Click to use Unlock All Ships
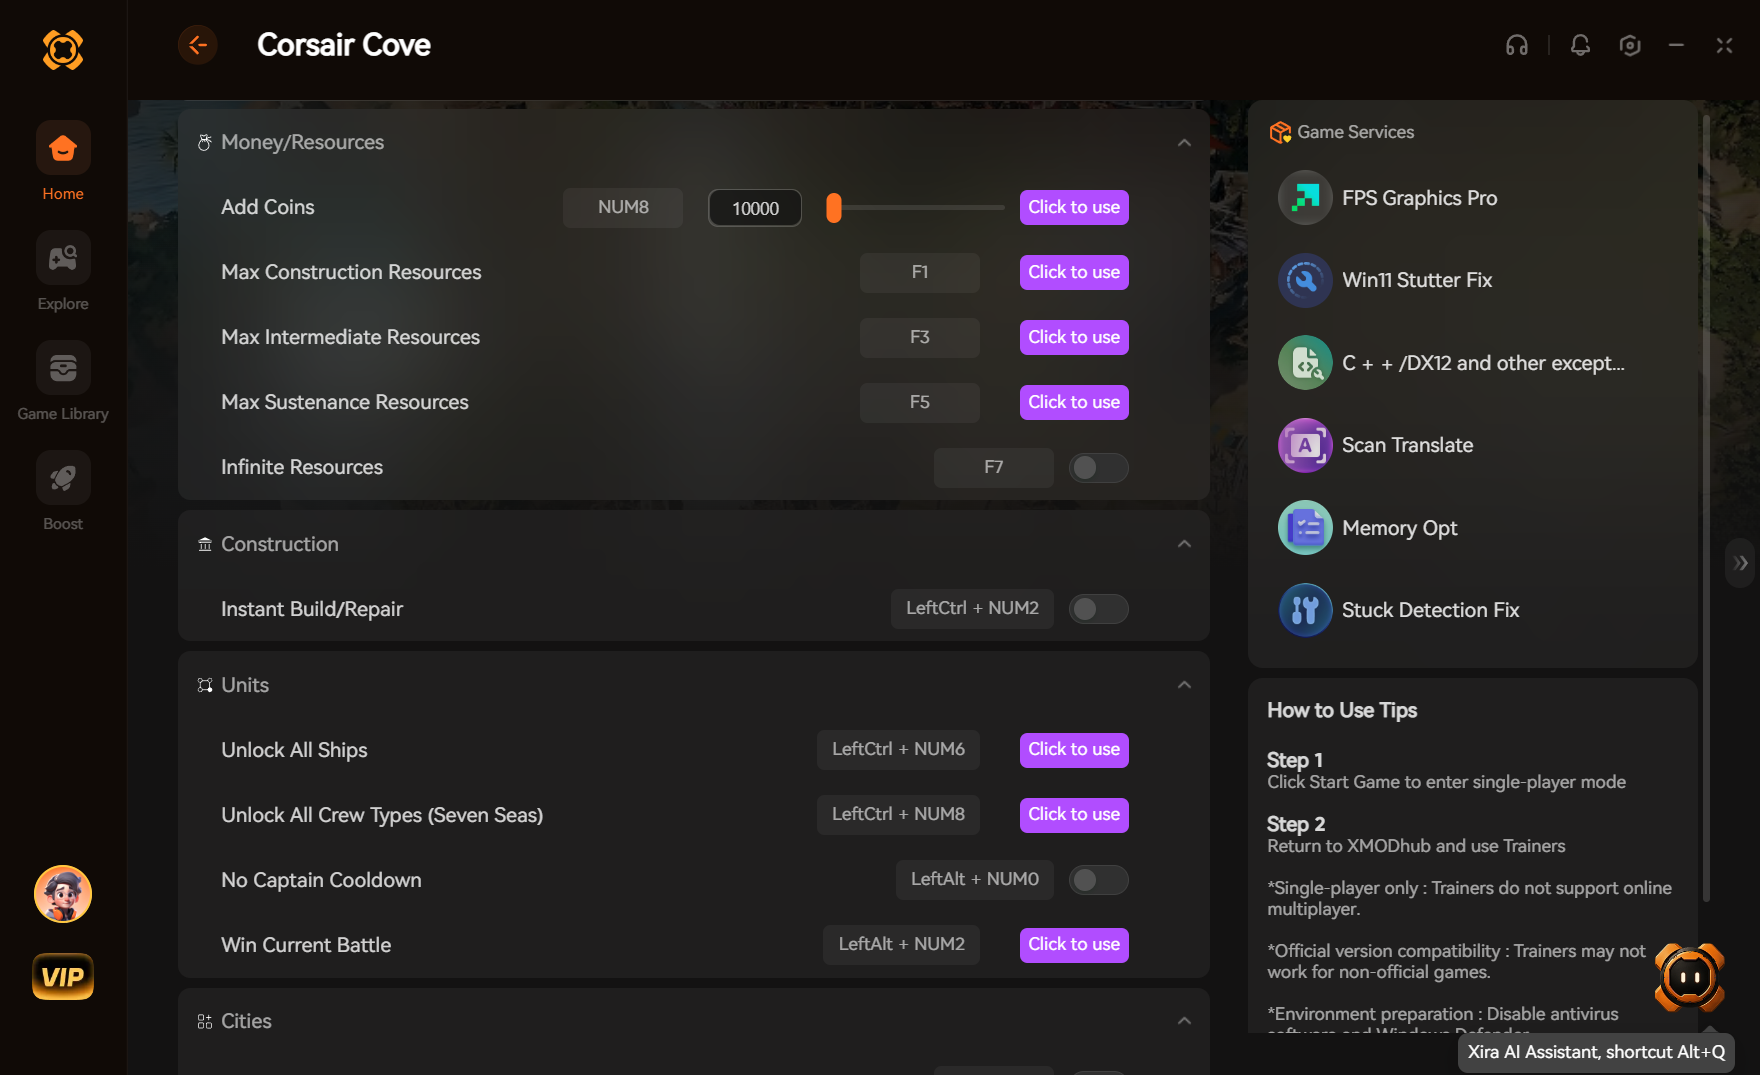 (1074, 749)
